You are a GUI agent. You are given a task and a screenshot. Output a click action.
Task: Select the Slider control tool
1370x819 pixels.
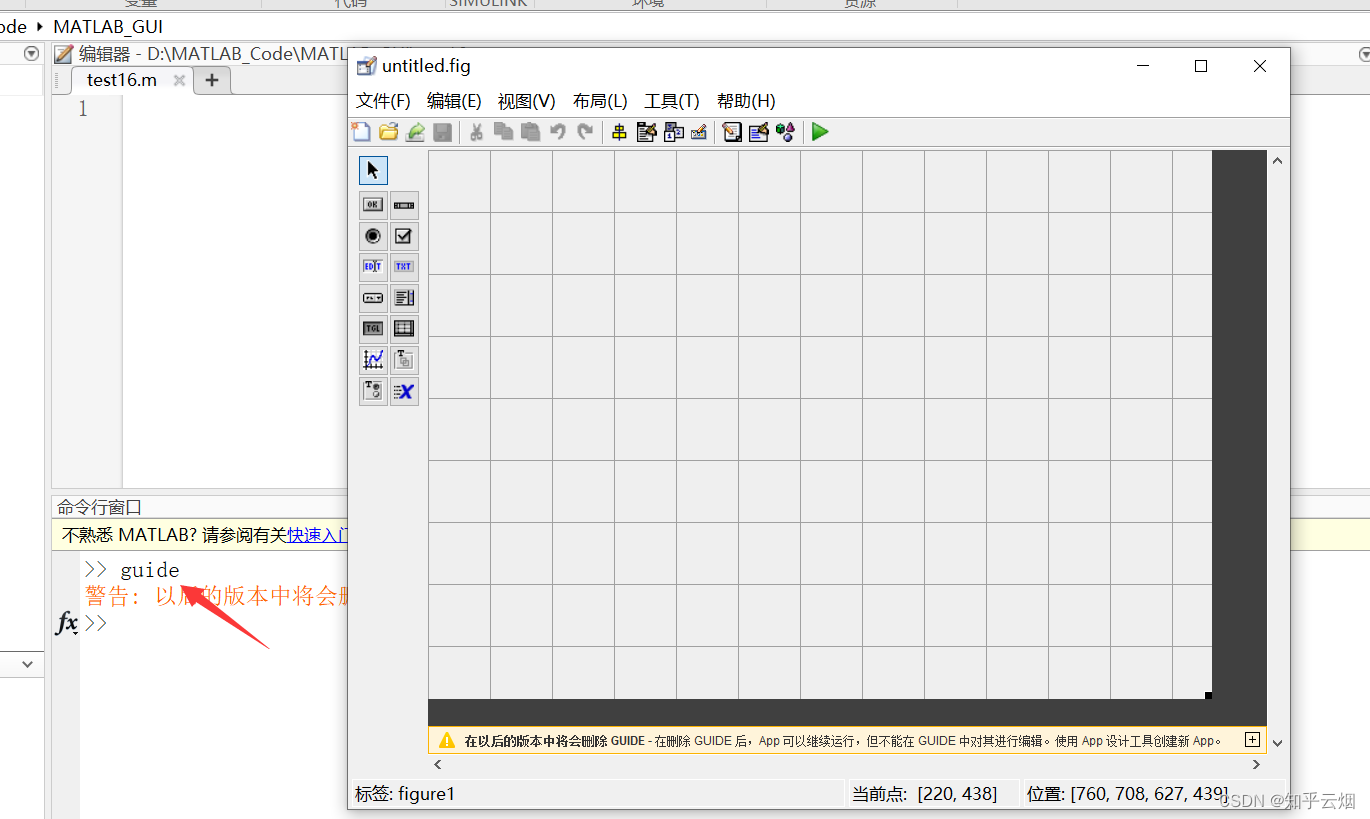(x=404, y=204)
